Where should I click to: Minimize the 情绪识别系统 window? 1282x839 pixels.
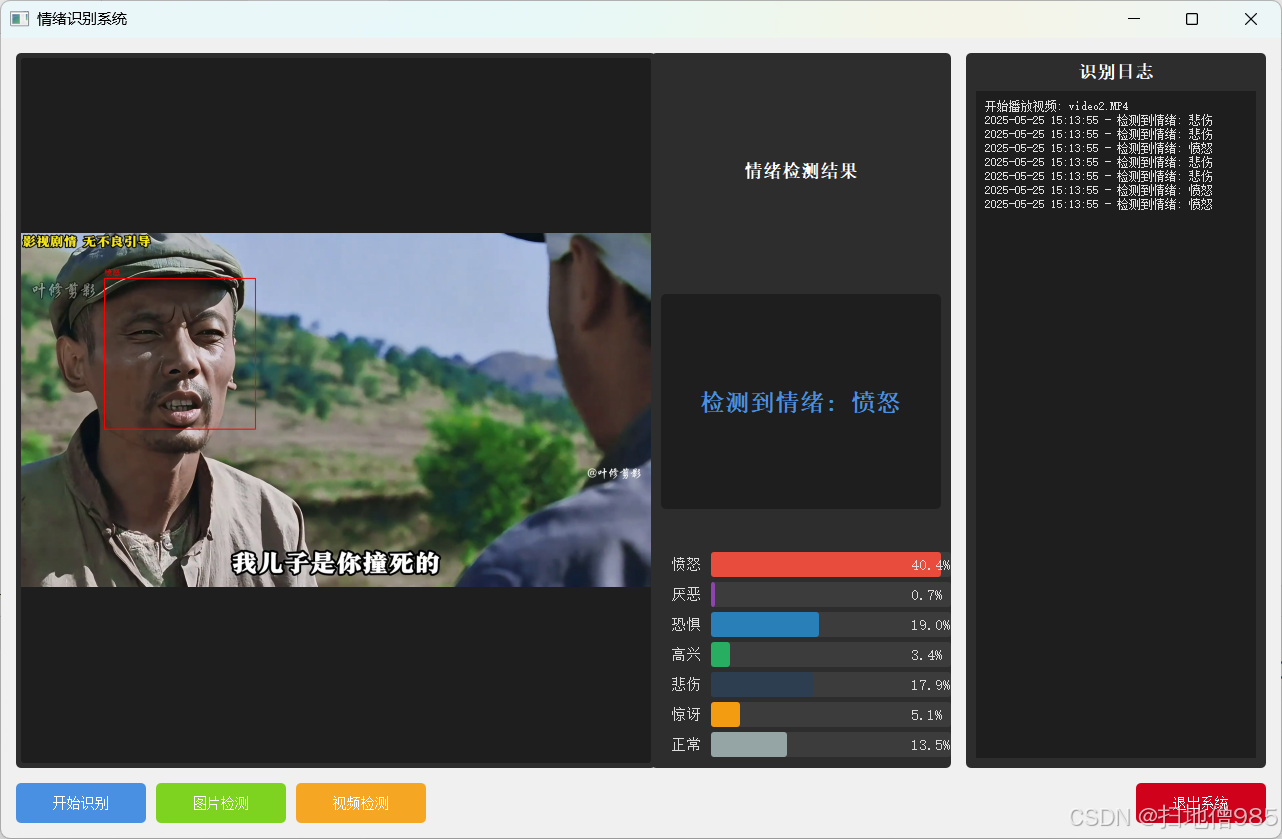coord(1134,19)
